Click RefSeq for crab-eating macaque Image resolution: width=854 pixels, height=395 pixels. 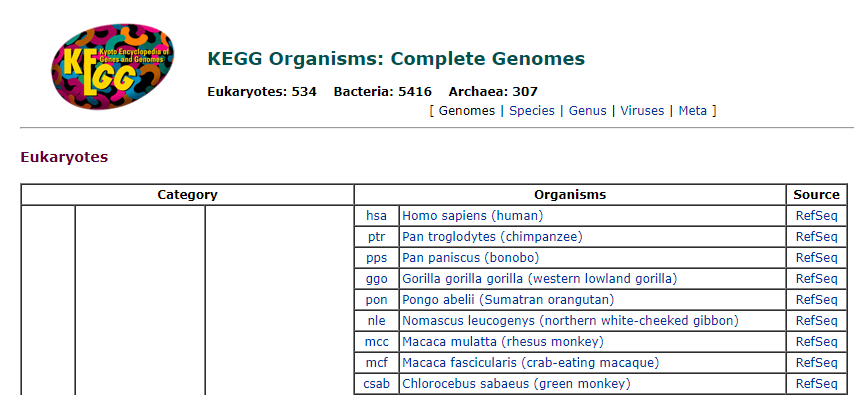click(816, 362)
